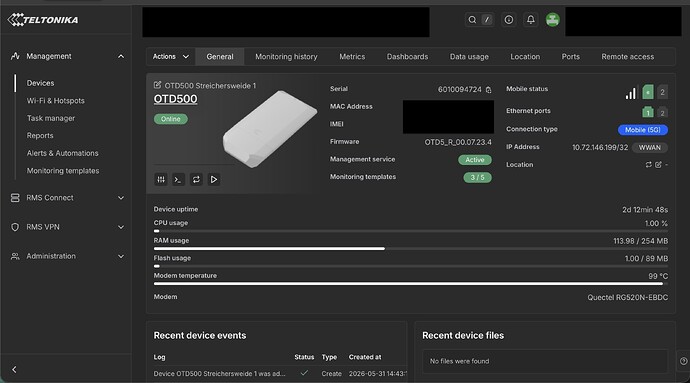This screenshot has width=690, height=383.
Task: Switch to Monitoring history tab
Action: [x=286, y=56]
